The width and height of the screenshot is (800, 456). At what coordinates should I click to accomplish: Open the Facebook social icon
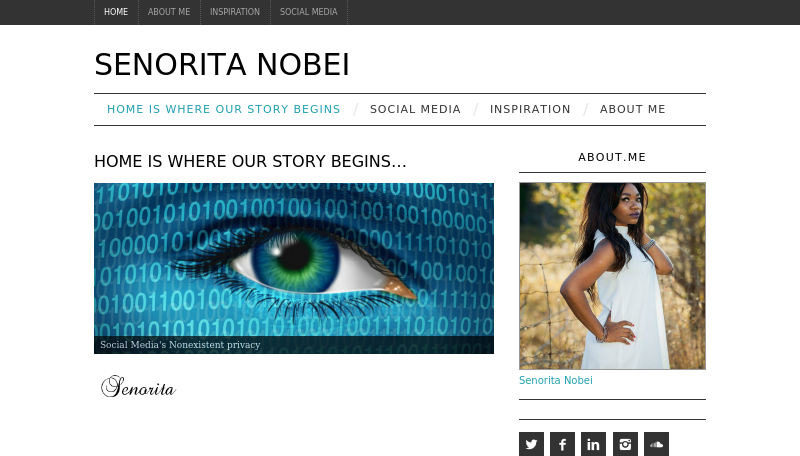click(562, 444)
